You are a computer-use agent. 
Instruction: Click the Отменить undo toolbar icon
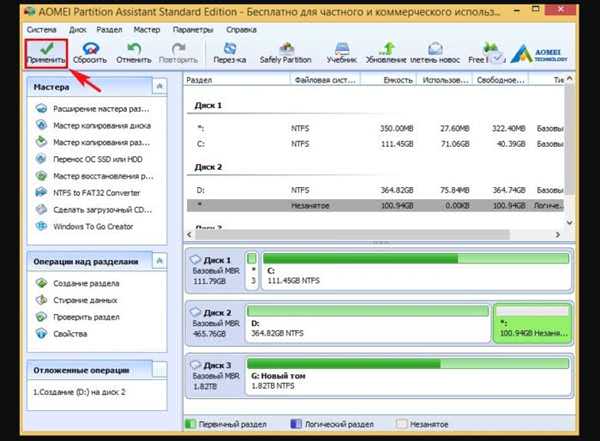click(134, 53)
